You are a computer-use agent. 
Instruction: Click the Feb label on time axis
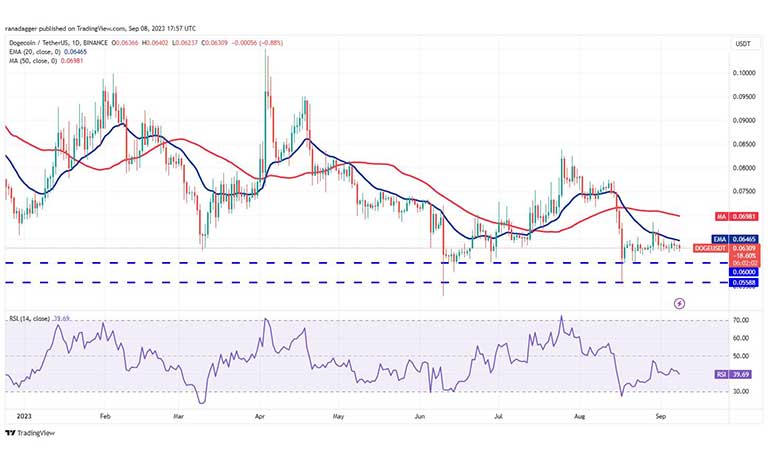coord(105,416)
